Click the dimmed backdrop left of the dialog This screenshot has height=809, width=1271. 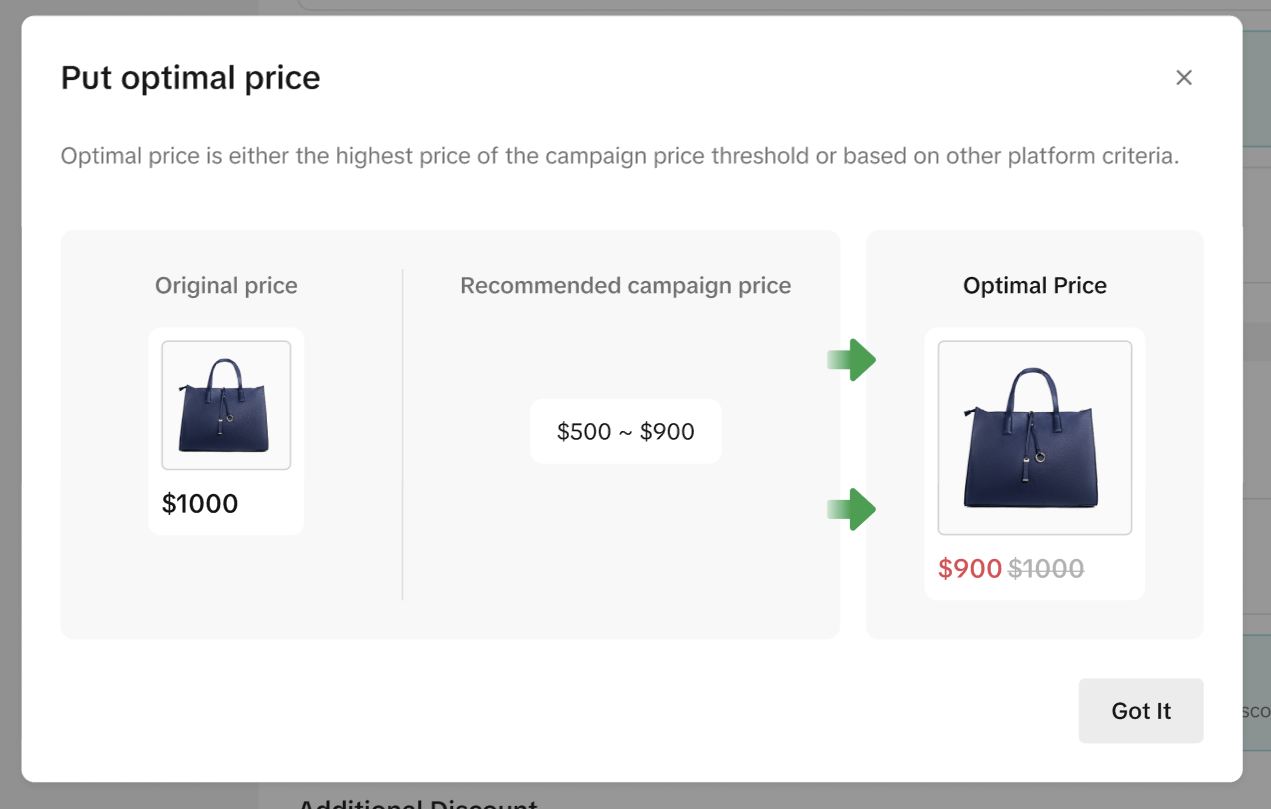point(10,400)
